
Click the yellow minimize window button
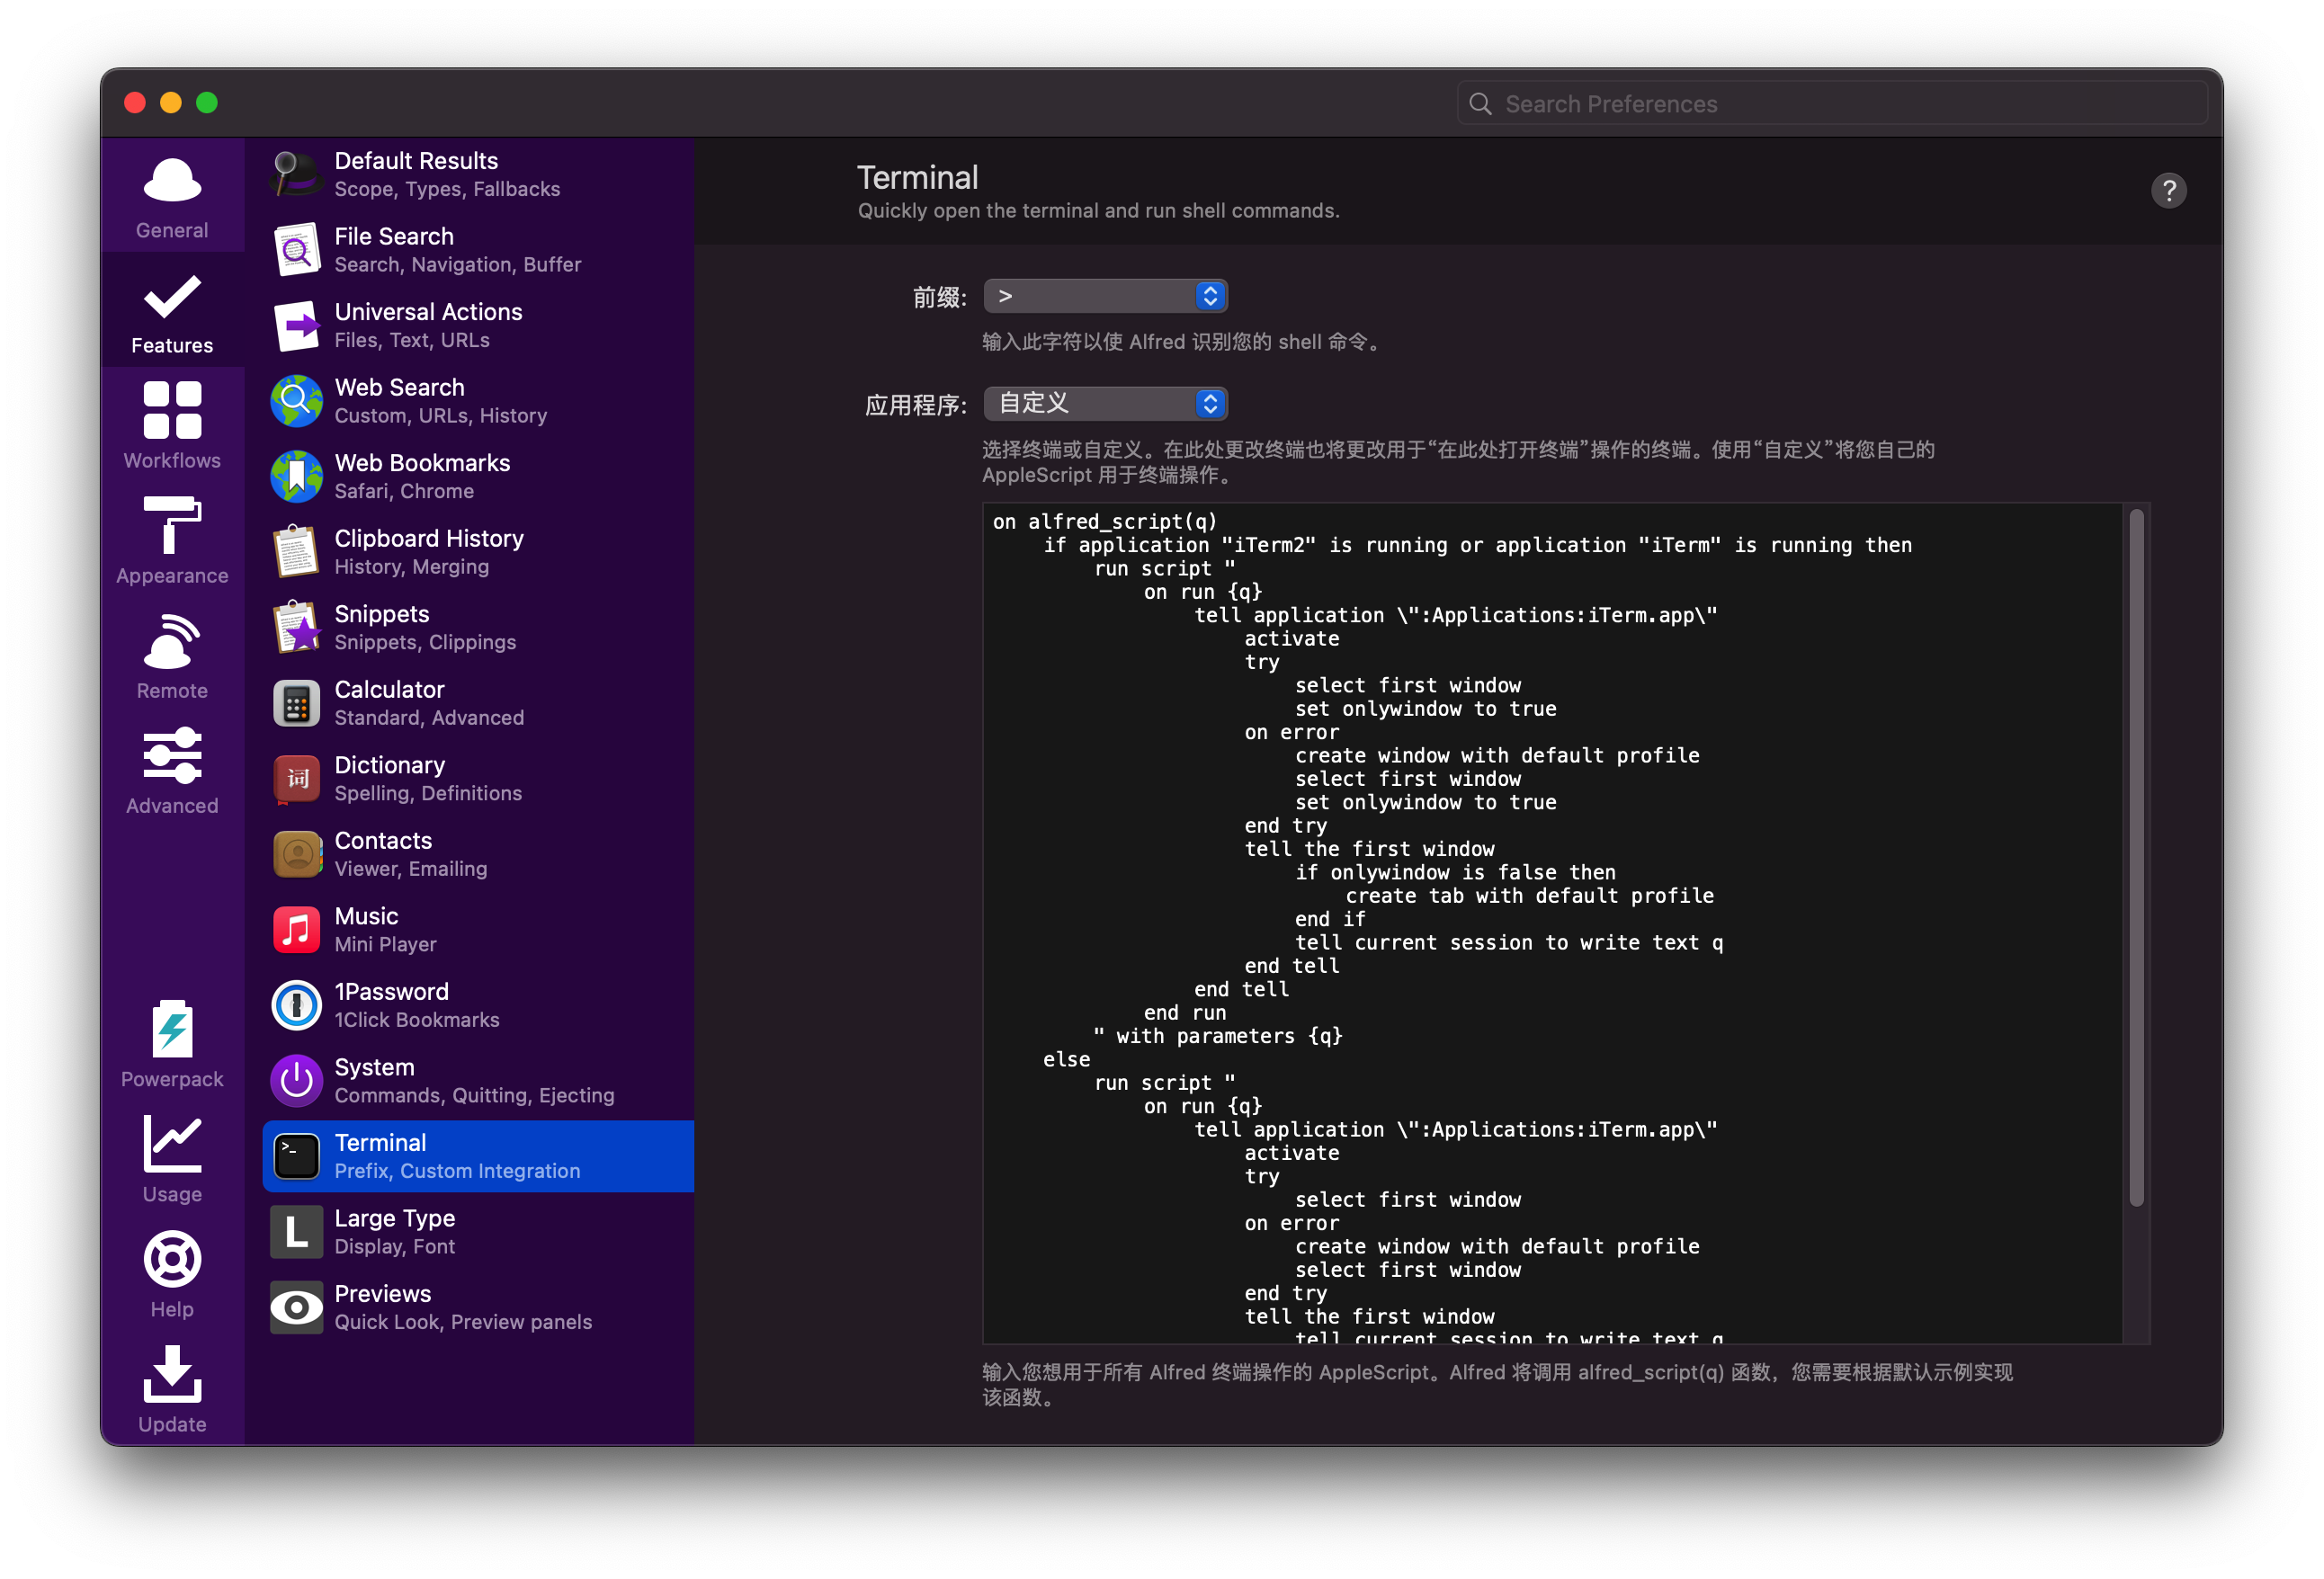coord(171,103)
